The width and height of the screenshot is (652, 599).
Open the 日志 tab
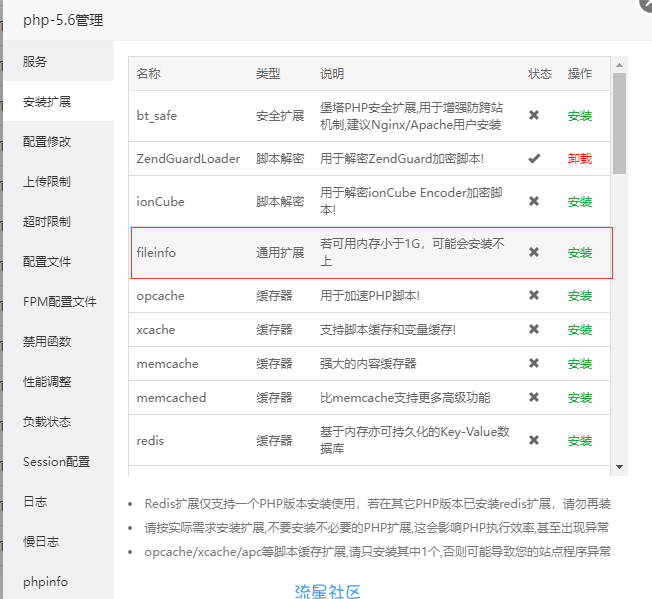pos(58,501)
